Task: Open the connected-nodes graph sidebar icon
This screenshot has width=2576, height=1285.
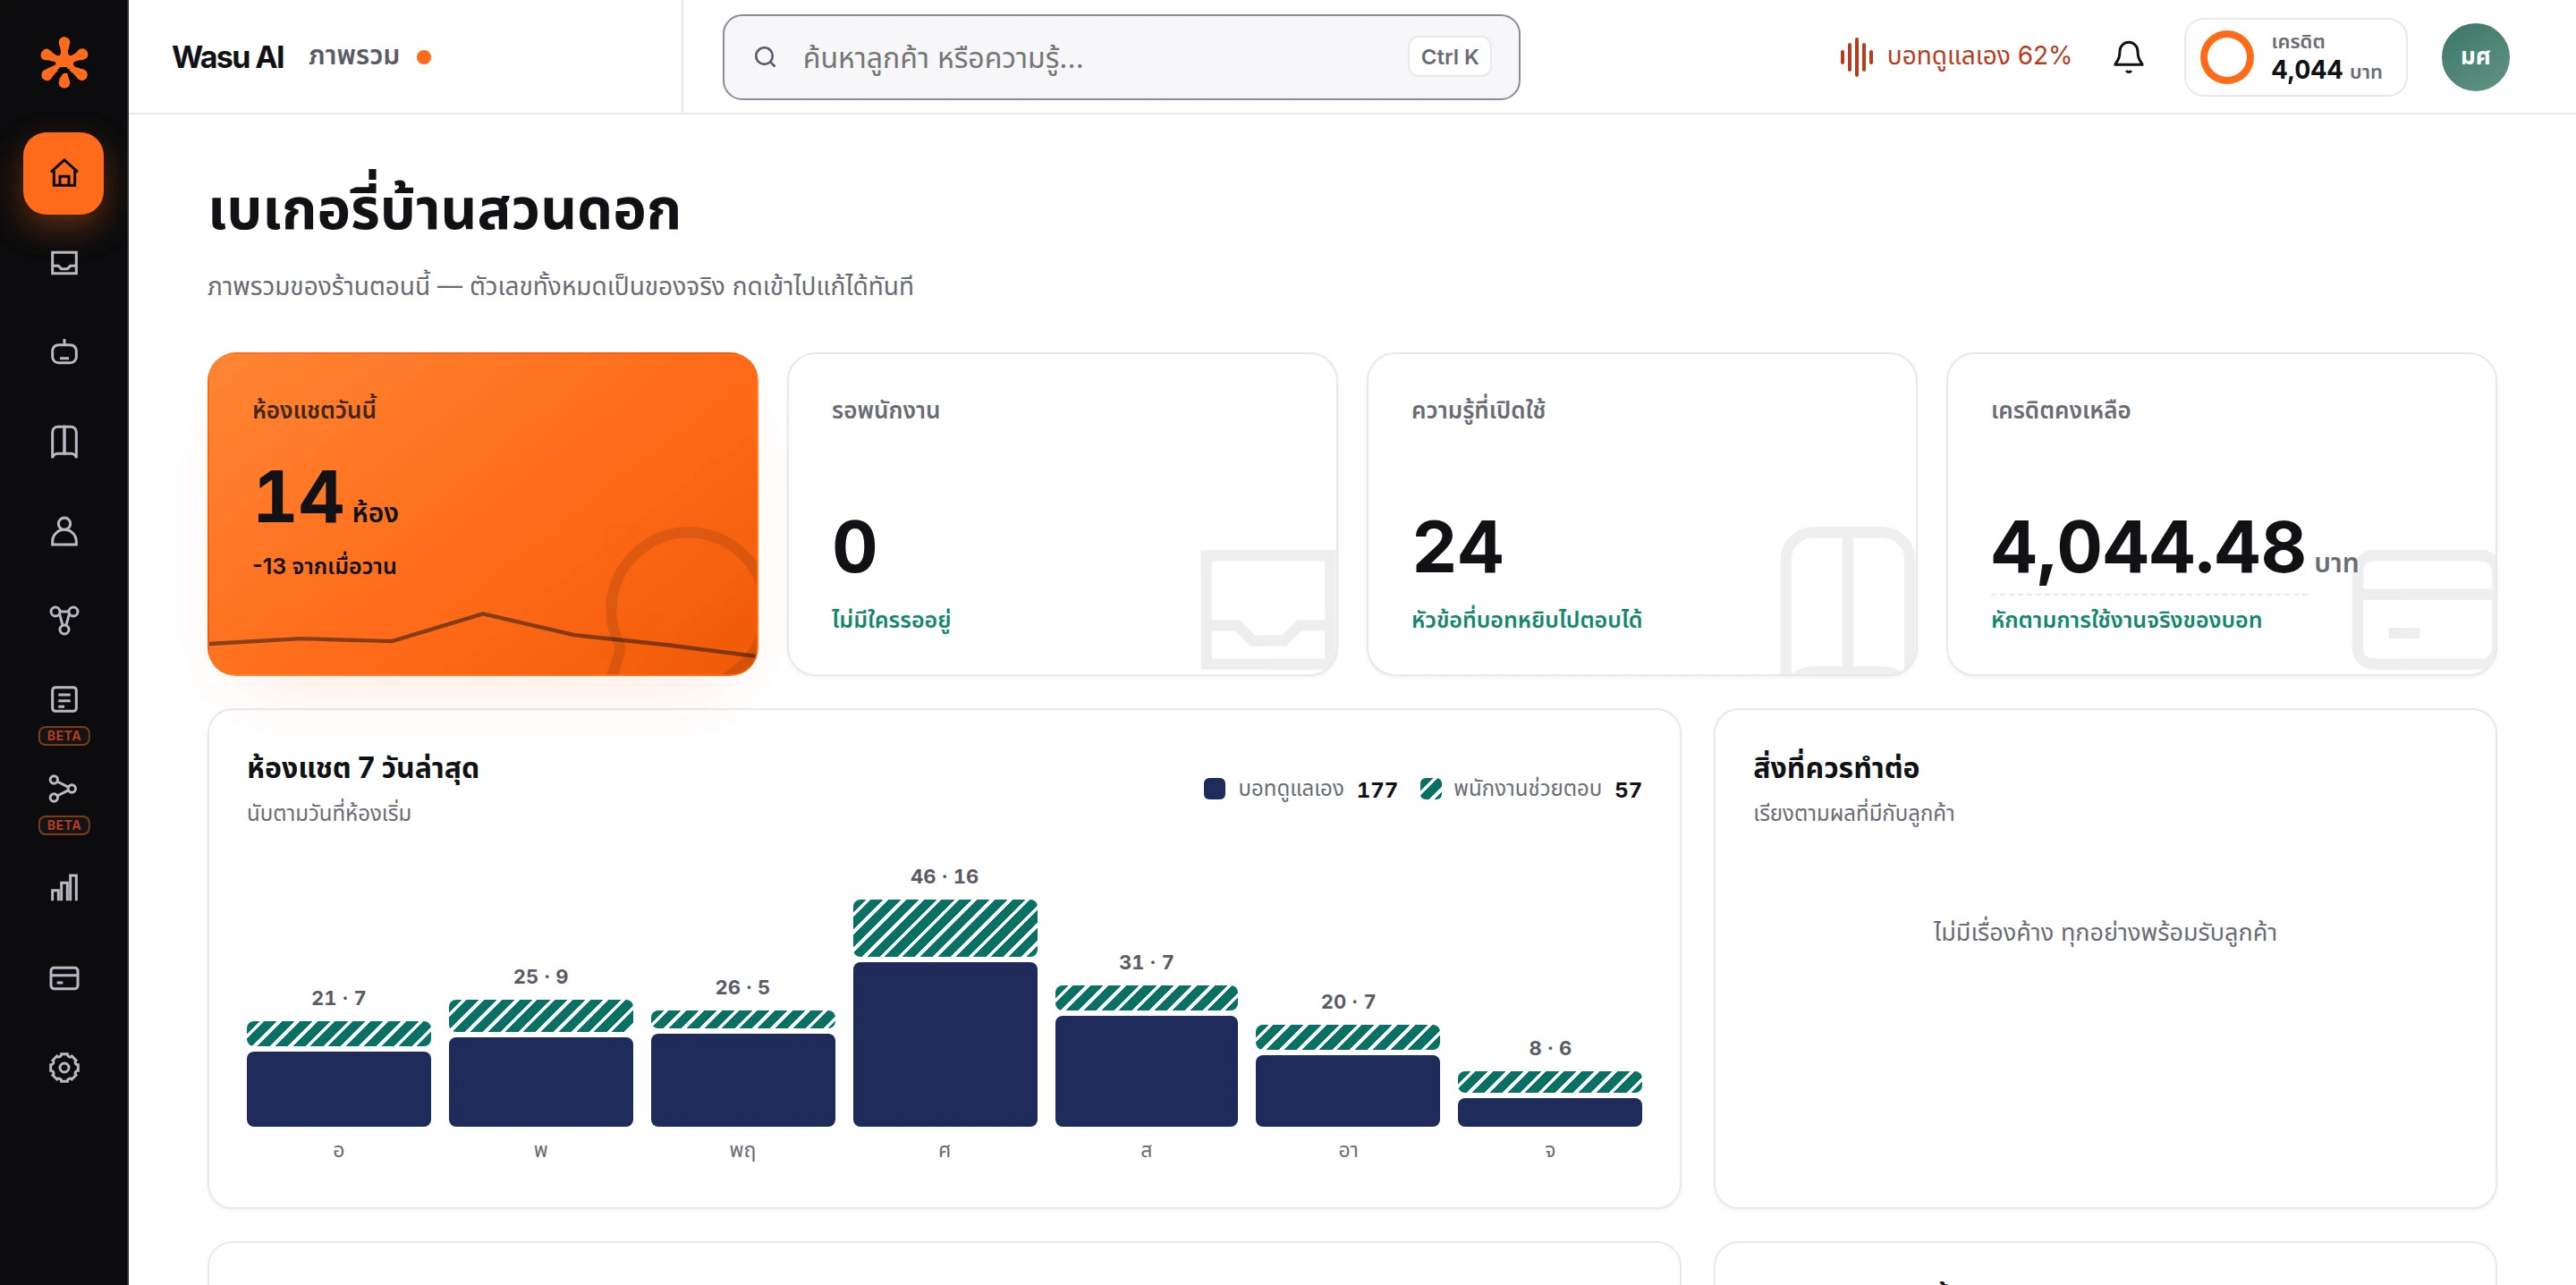Action: (64, 620)
